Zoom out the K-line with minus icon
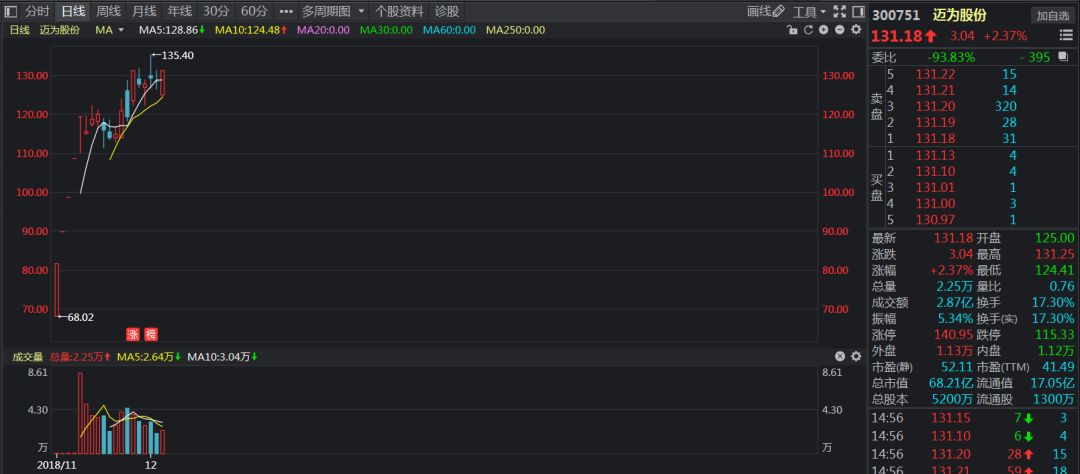Viewport: 1080px width, 474px height. pos(839,30)
